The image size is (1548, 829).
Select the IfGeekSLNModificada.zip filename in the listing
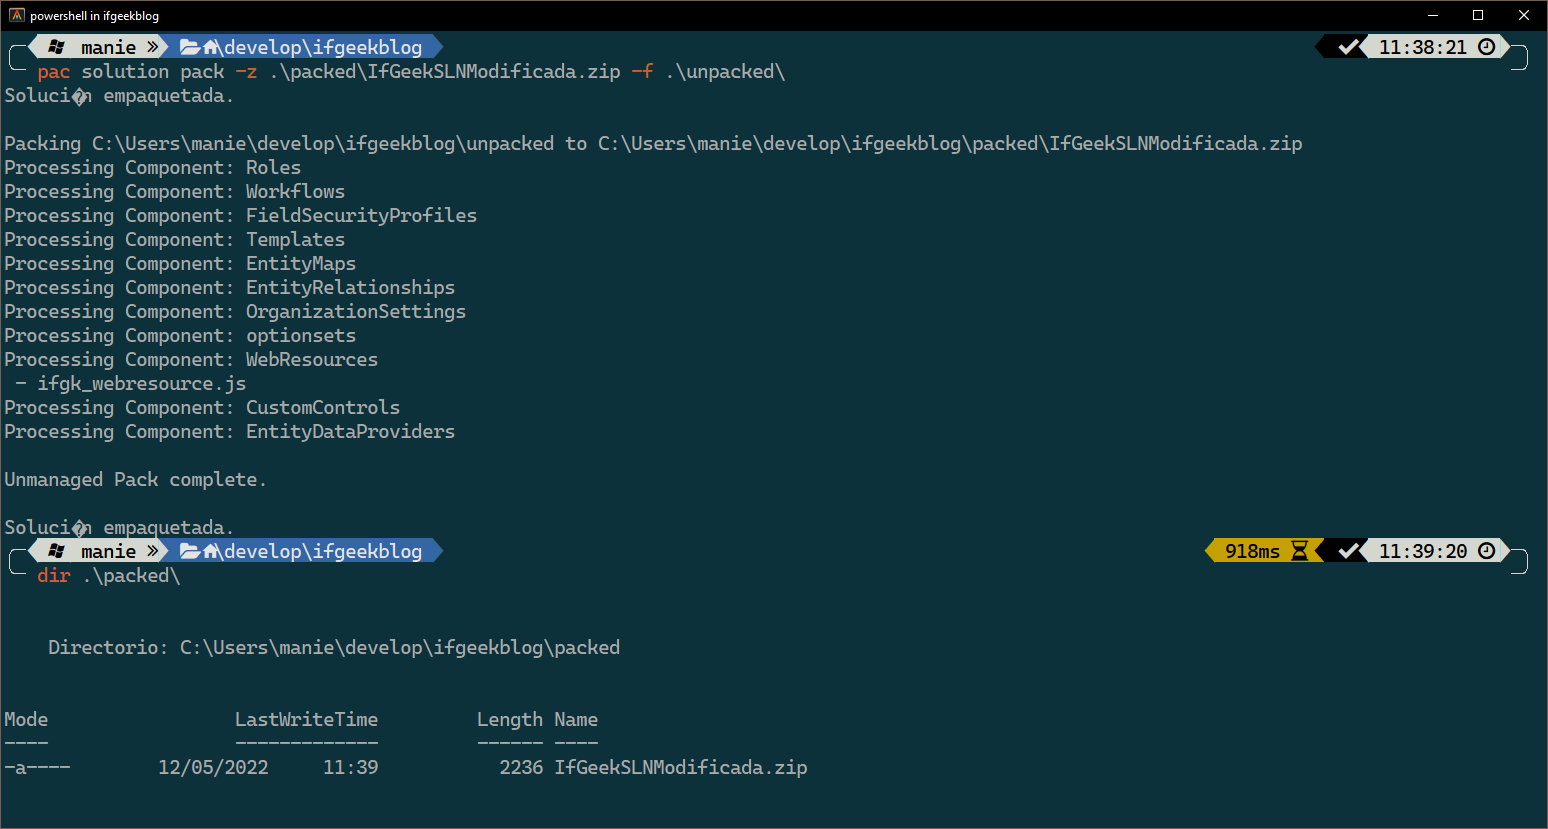click(681, 767)
